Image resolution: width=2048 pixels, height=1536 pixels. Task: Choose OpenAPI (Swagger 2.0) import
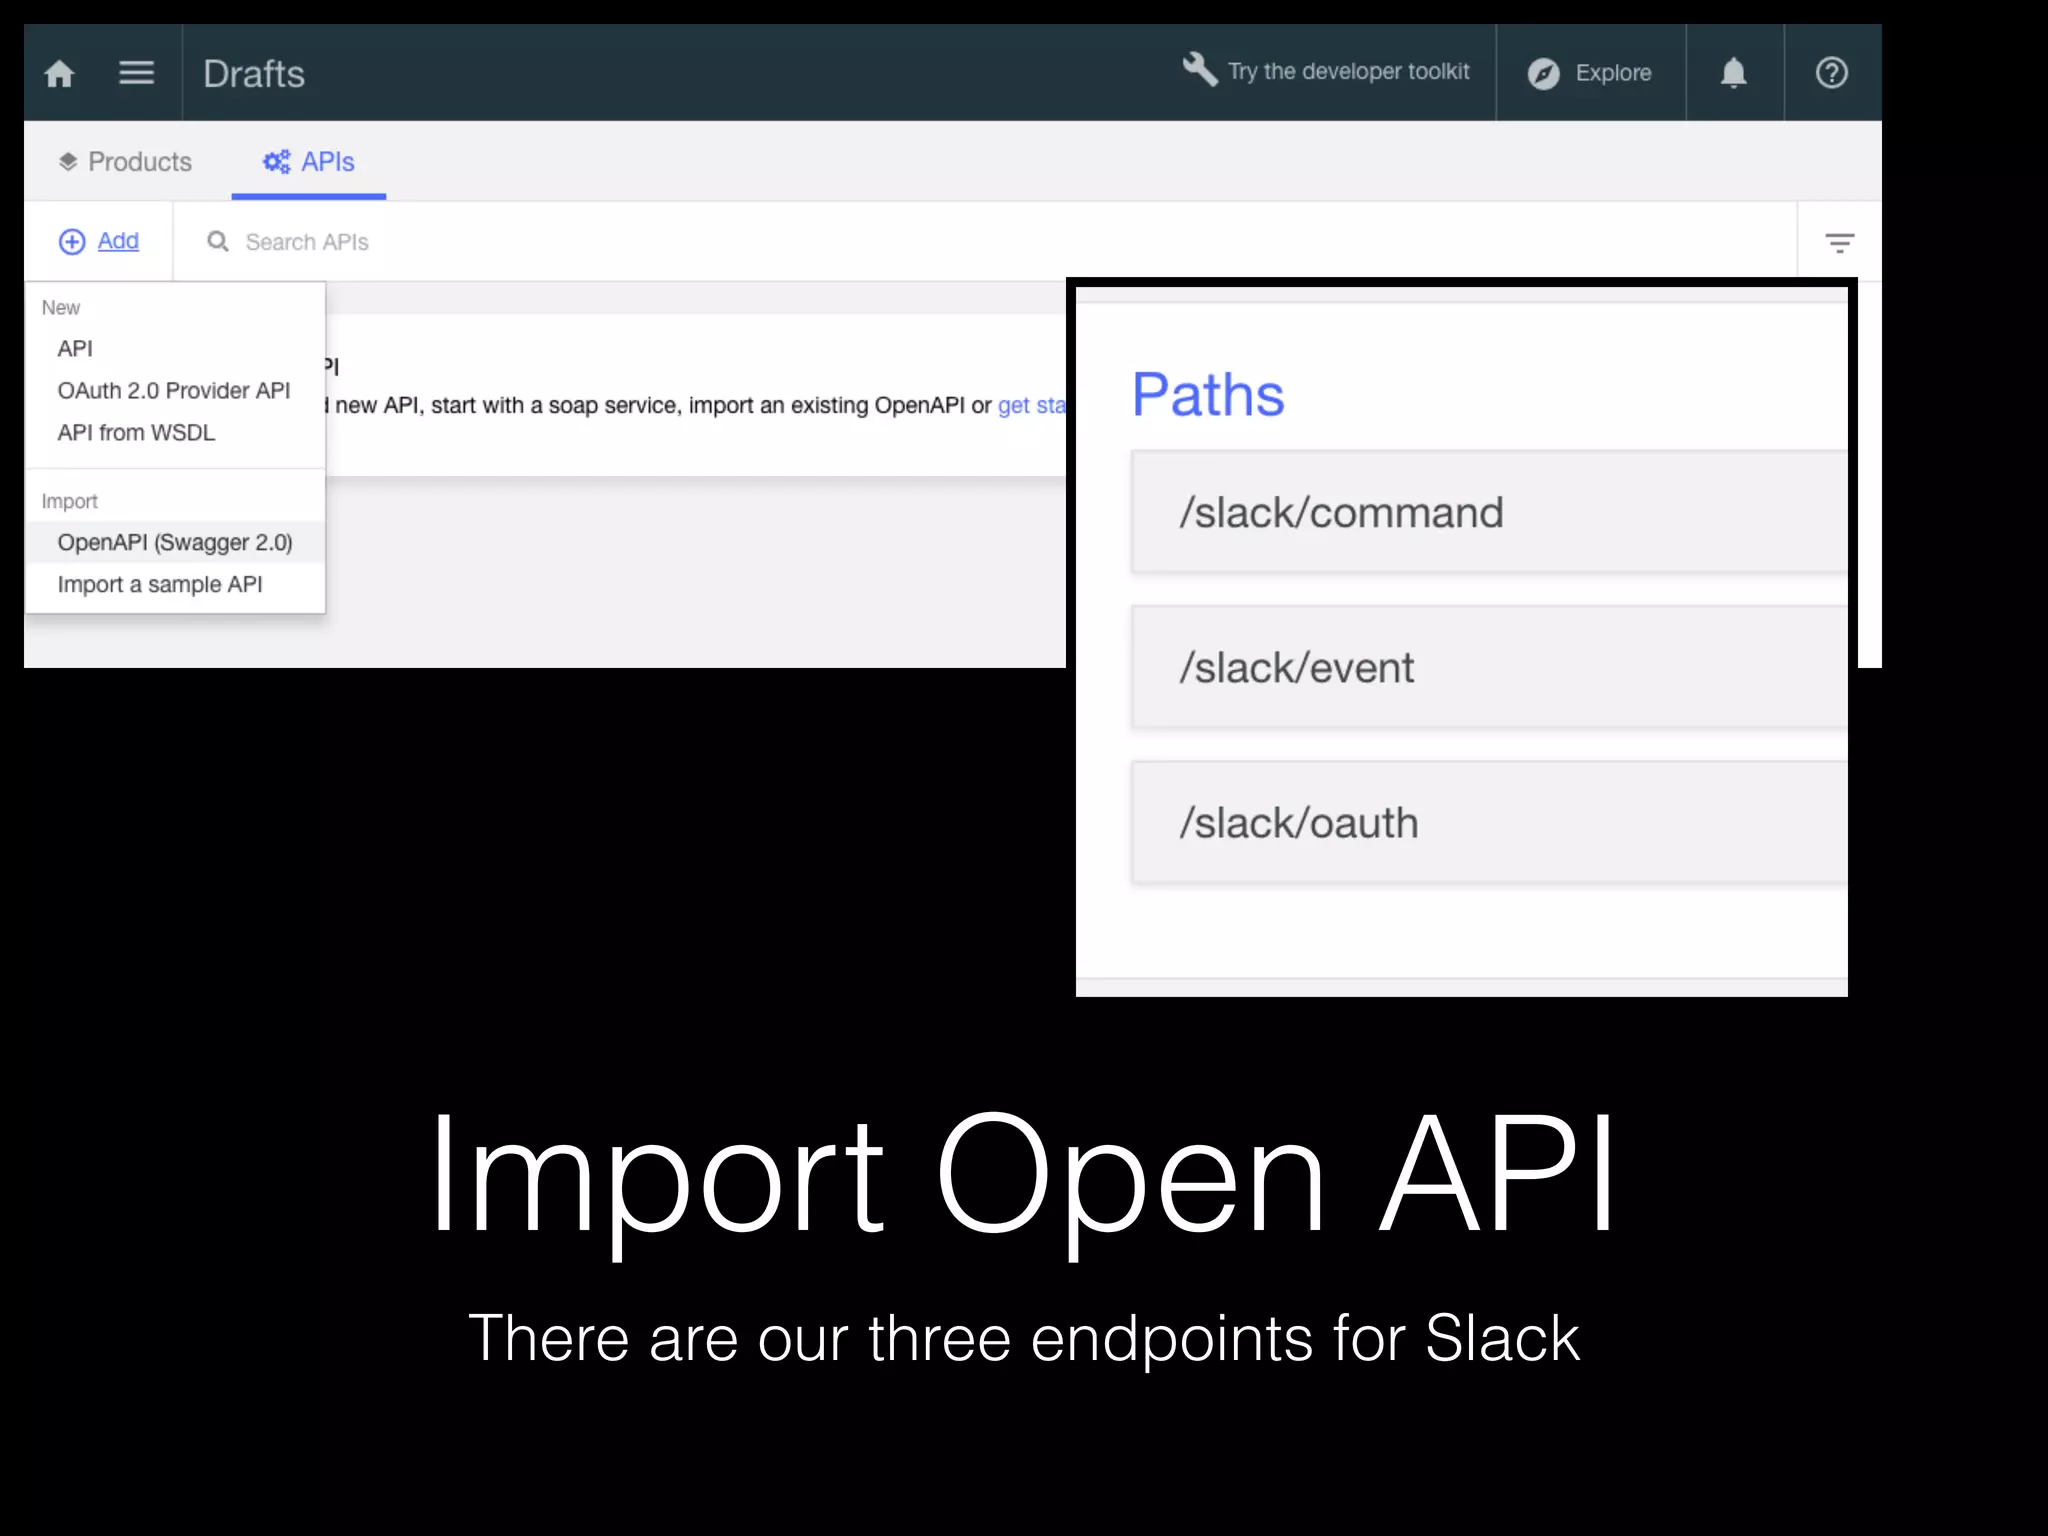175,543
